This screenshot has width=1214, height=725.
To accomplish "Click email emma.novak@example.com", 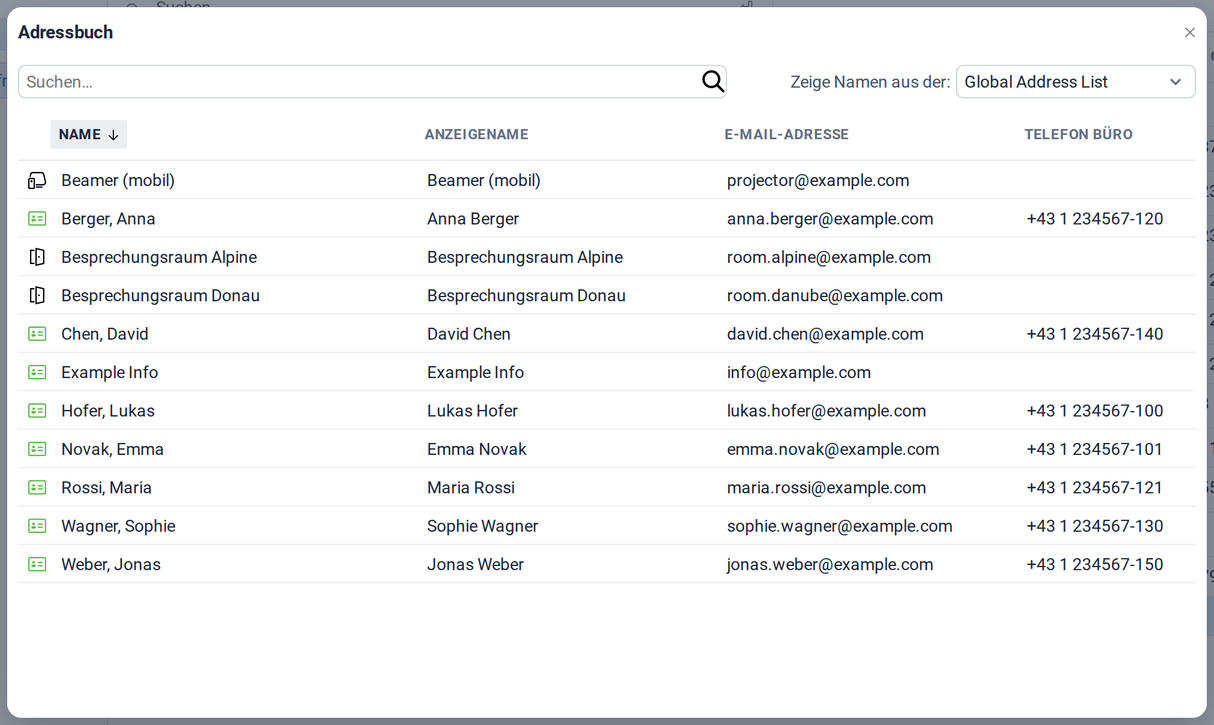I will [x=833, y=449].
